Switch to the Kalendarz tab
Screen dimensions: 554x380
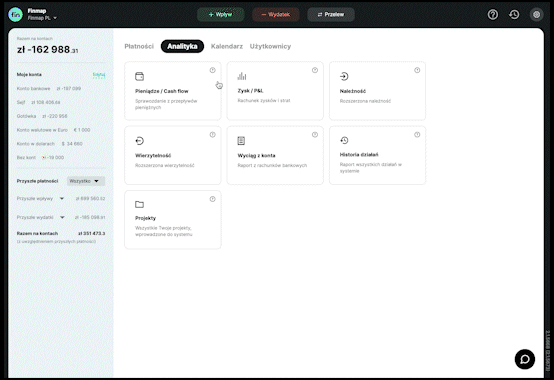pyautogui.click(x=227, y=46)
